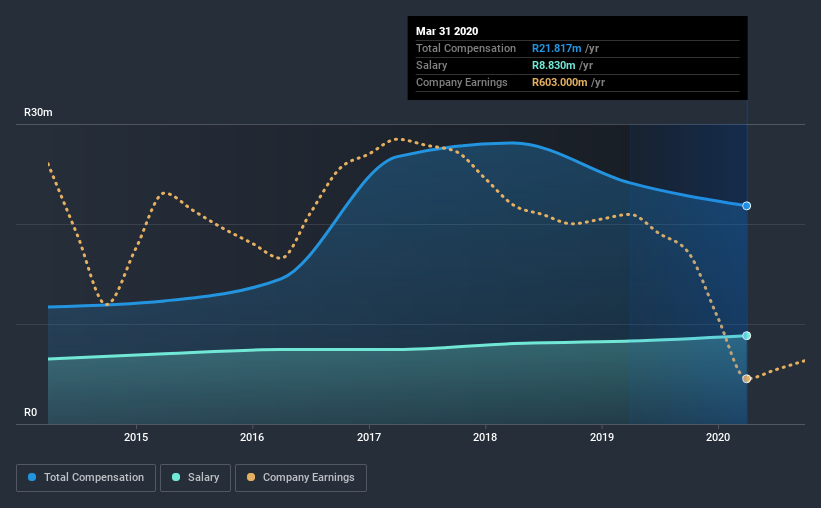Click the Mar 31 2020 tooltip date
The width and height of the screenshot is (821, 508).
[447, 31]
